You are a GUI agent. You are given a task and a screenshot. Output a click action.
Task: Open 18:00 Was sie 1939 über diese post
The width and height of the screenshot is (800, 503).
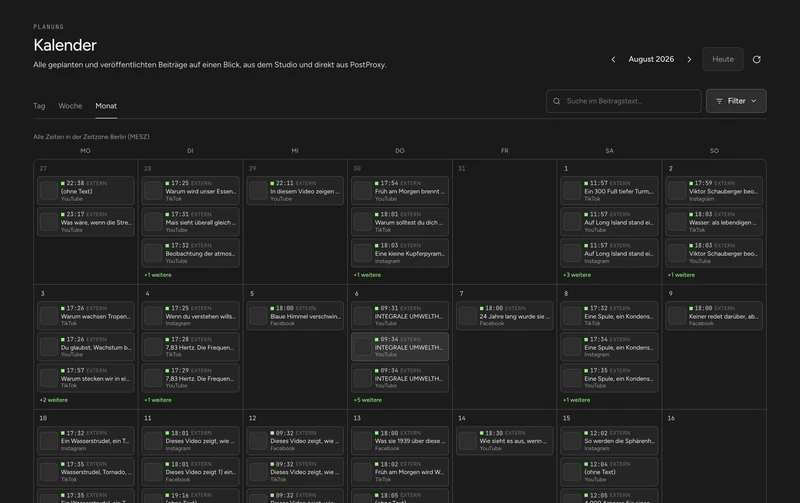pyautogui.click(x=400, y=441)
